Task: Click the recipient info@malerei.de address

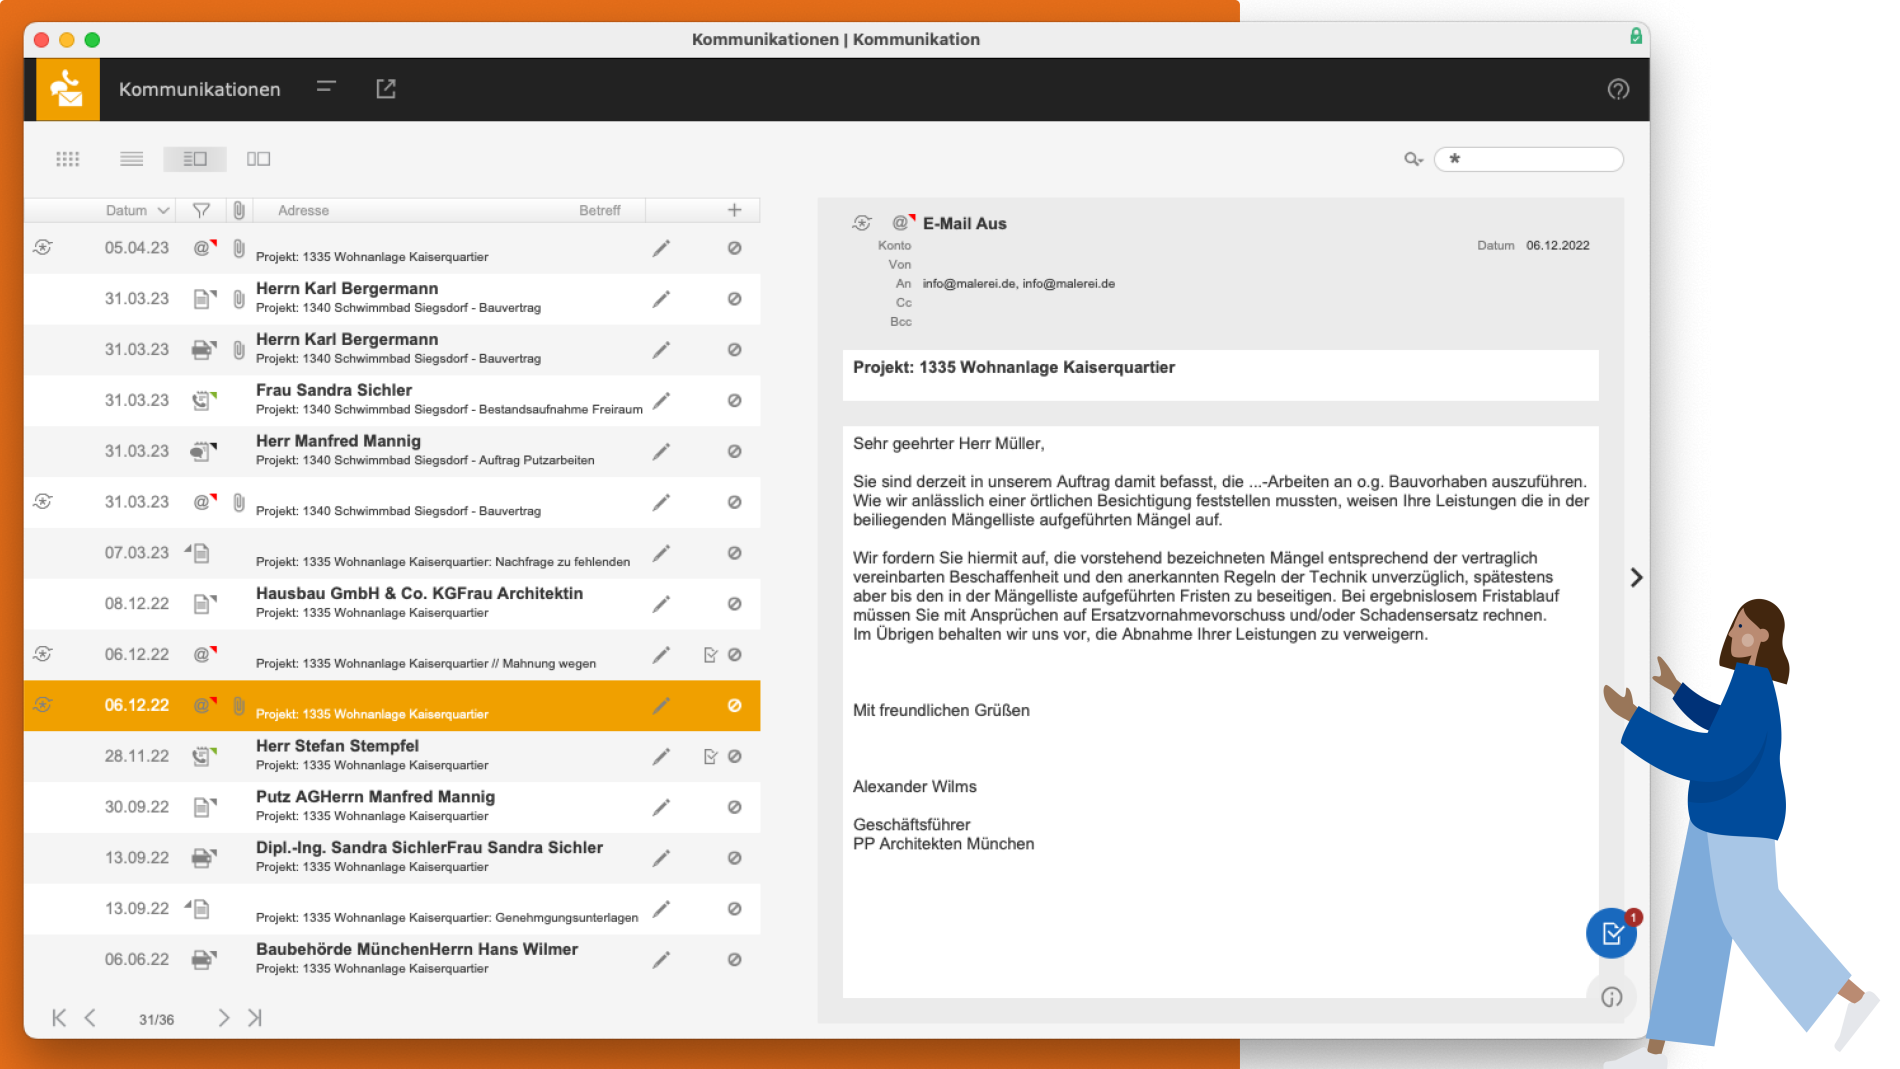Action: [x=1018, y=284]
